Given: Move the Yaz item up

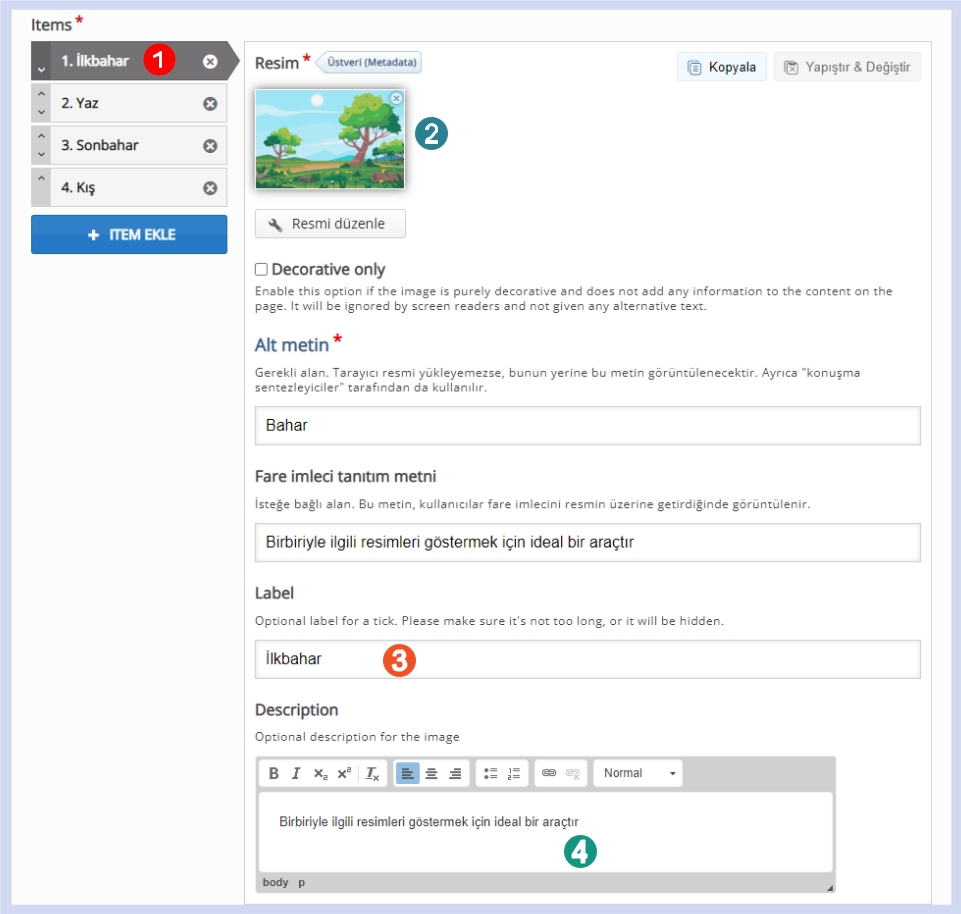Looking at the screenshot, I should coord(41,93).
